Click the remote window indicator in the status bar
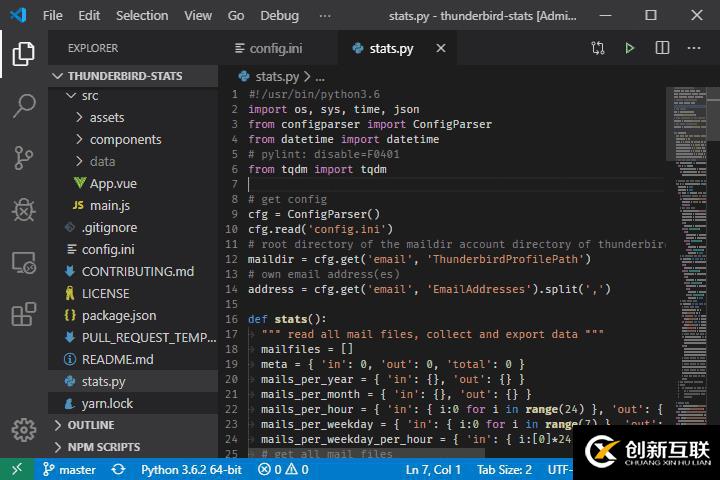Image resolution: width=720 pixels, height=480 pixels. click(17, 469)
